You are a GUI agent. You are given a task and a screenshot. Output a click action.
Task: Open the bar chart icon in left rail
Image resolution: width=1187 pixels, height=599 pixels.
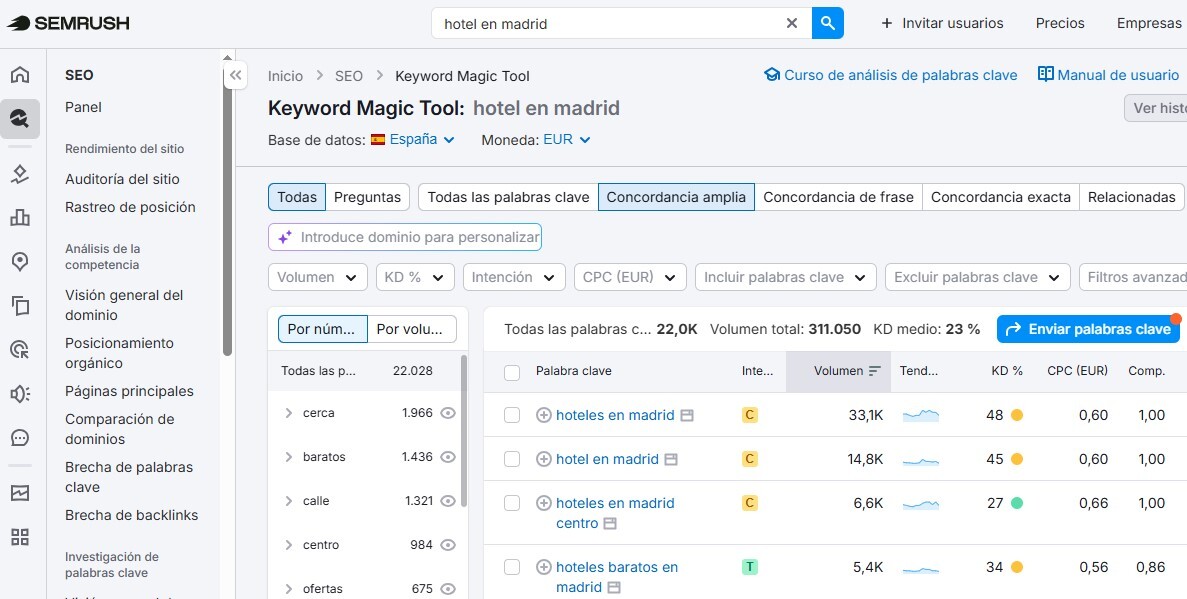pyautogui.click(x=20, y=218)
